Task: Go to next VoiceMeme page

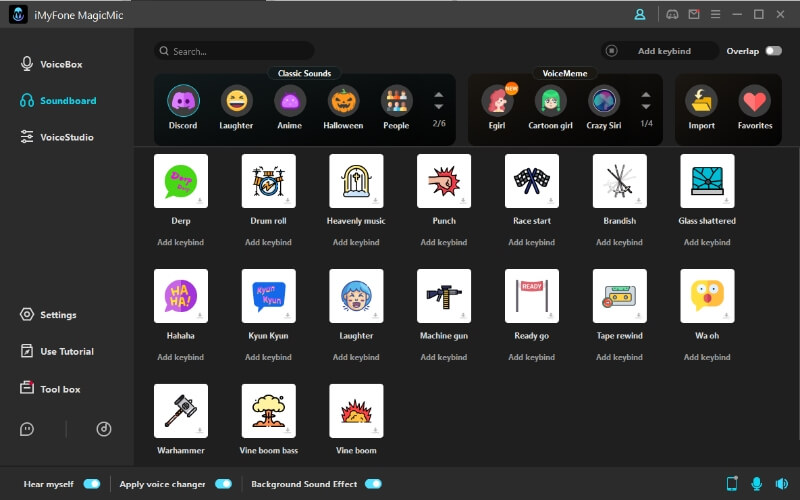Action: [x=646, y=107]
